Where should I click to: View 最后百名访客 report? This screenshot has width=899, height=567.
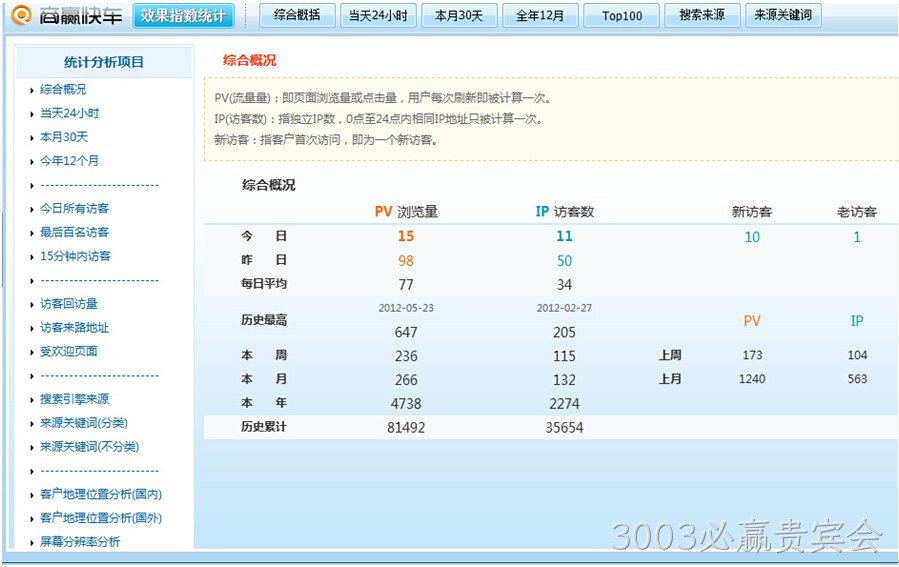(75, 232)
